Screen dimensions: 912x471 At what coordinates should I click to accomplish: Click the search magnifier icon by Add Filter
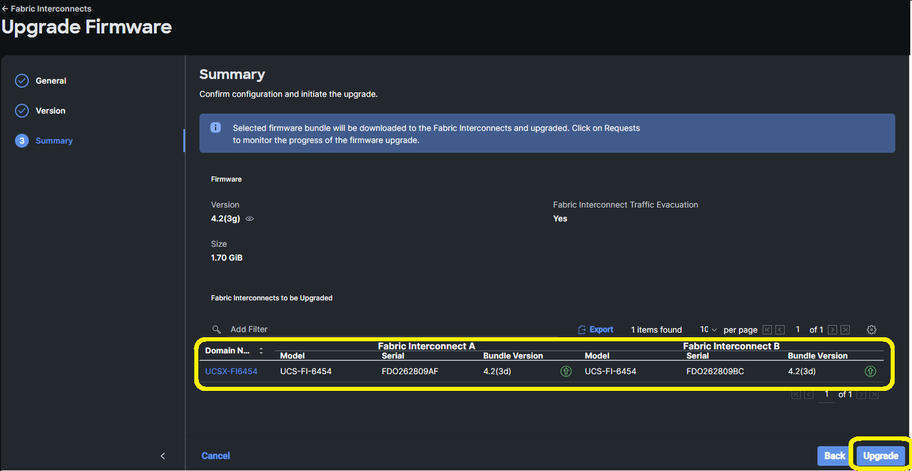pyautogui.click(x=216, y=329)
